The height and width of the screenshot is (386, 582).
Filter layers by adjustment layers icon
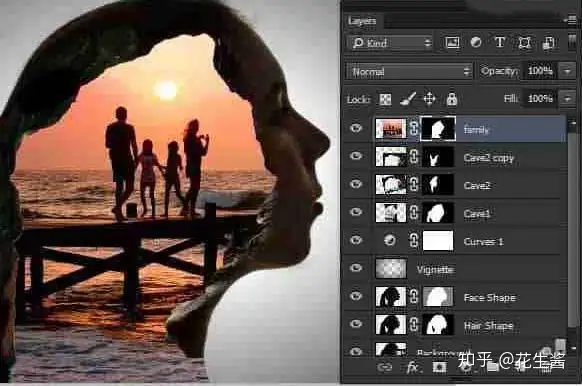click(476, 42)
